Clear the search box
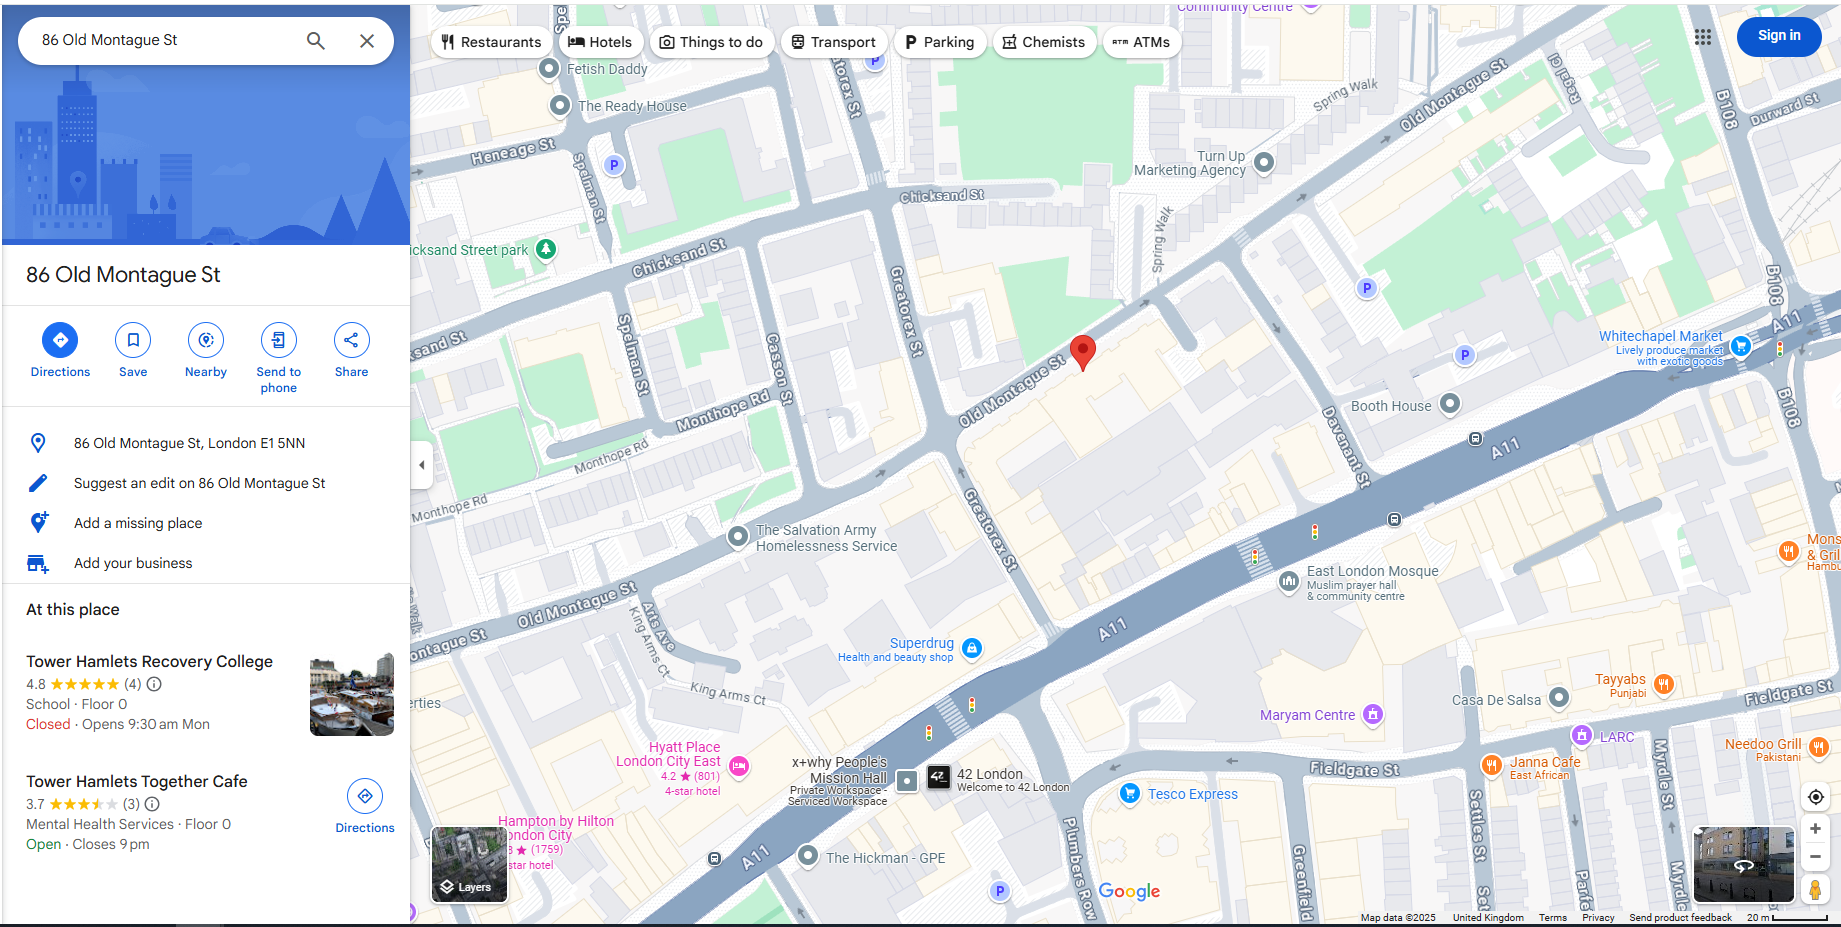This screenshot has width=1841, height=927. pyautogui.click(x=367, y=40)
